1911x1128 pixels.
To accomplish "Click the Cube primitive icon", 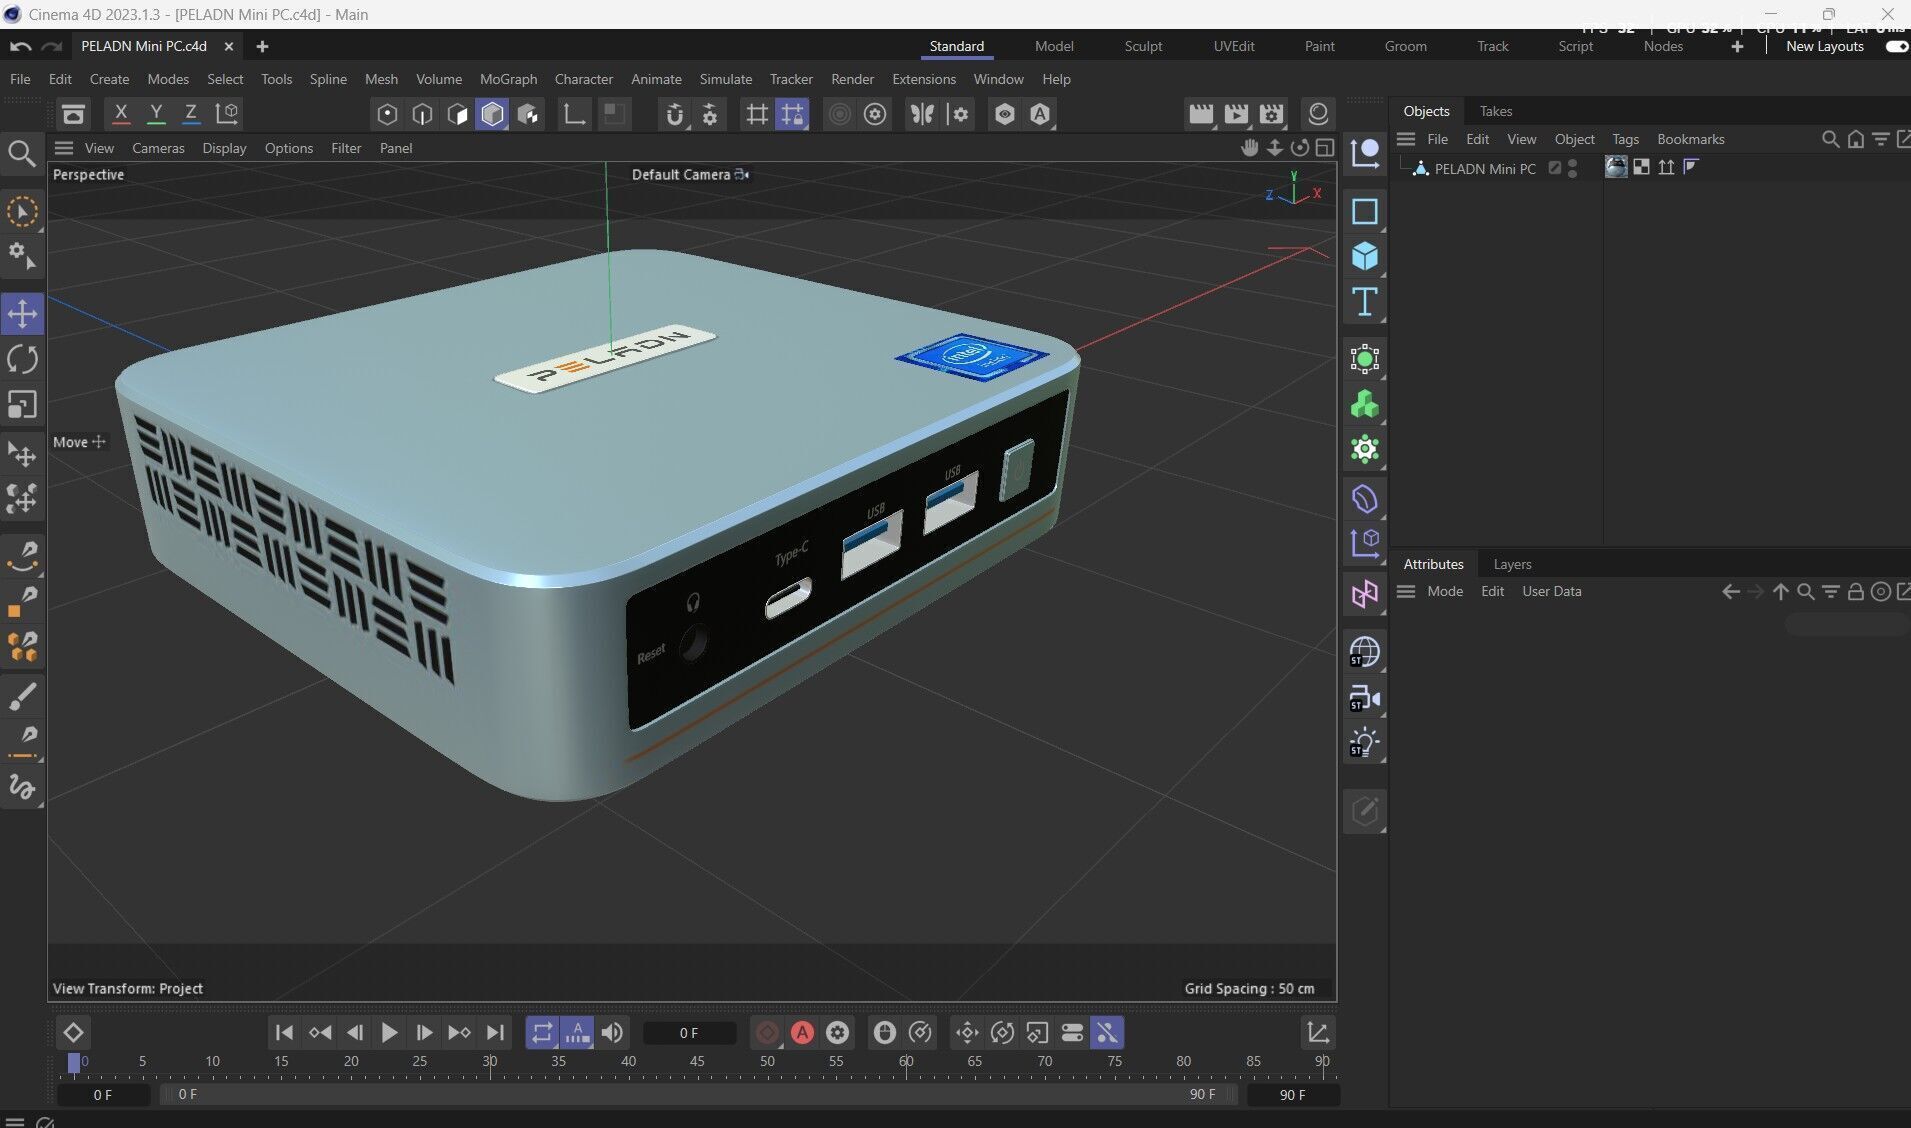I will tap(1365, 257).
